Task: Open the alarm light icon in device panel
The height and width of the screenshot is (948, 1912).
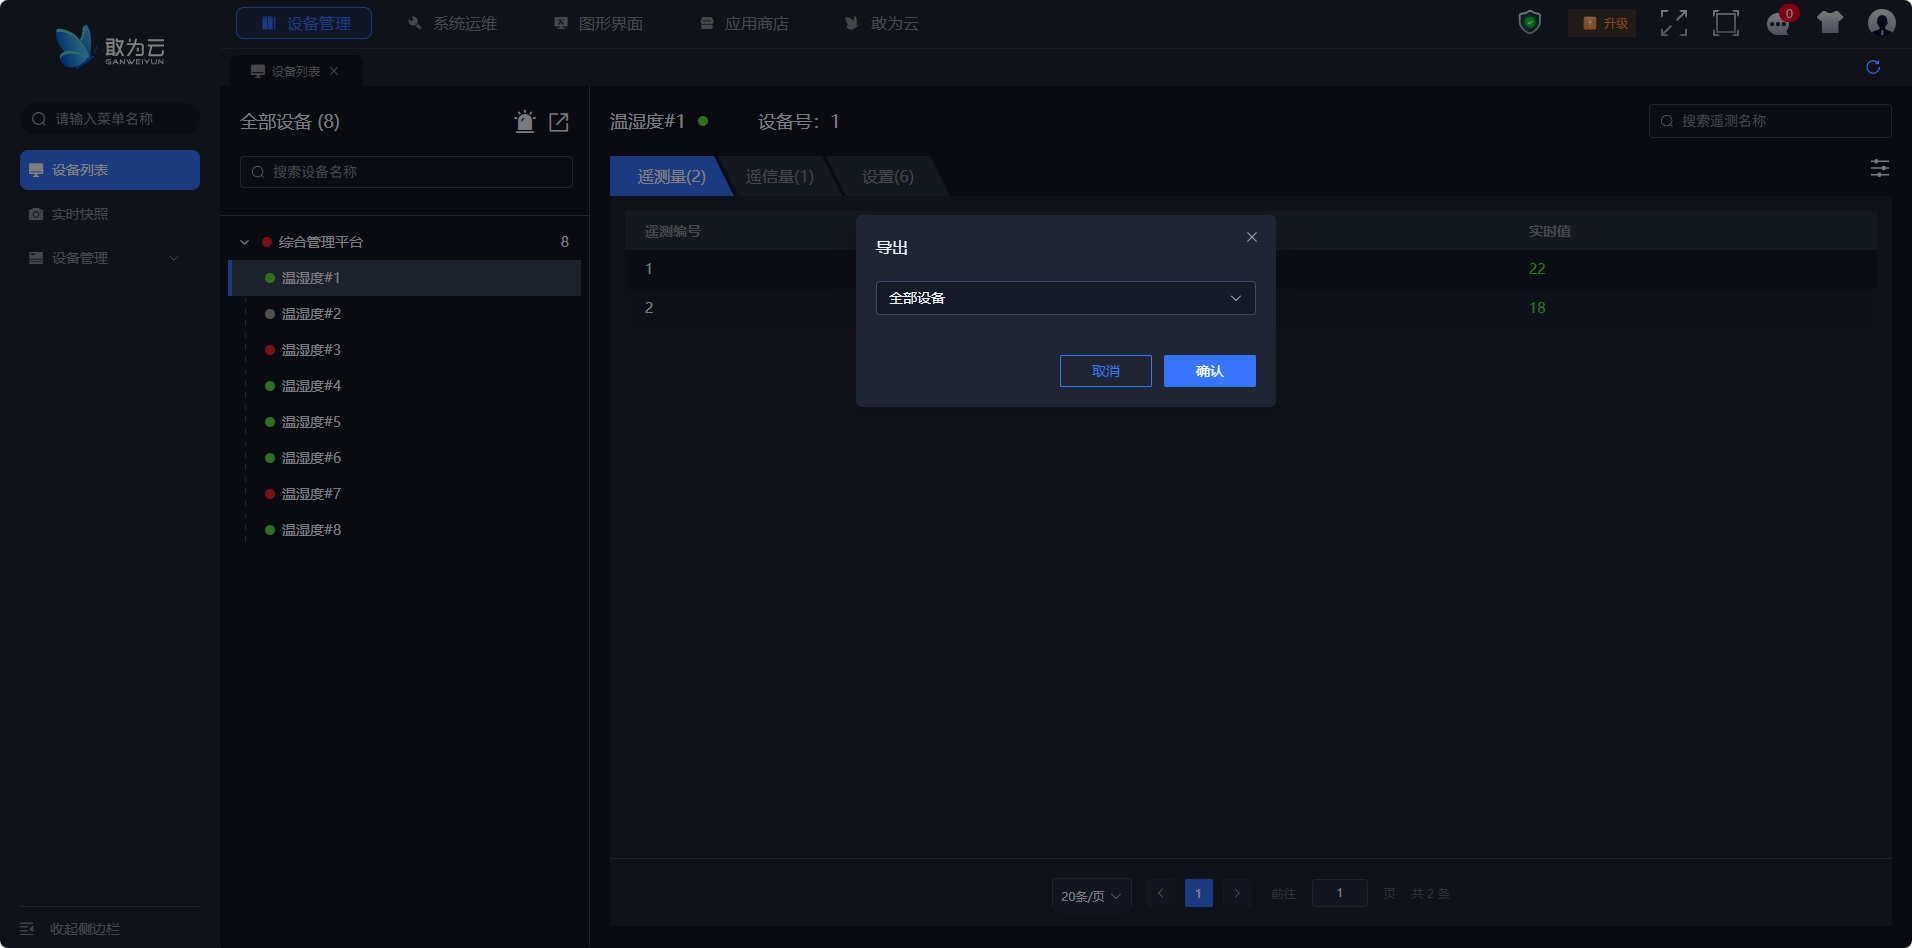Action: pyautogui.click(x=525, y=122)
